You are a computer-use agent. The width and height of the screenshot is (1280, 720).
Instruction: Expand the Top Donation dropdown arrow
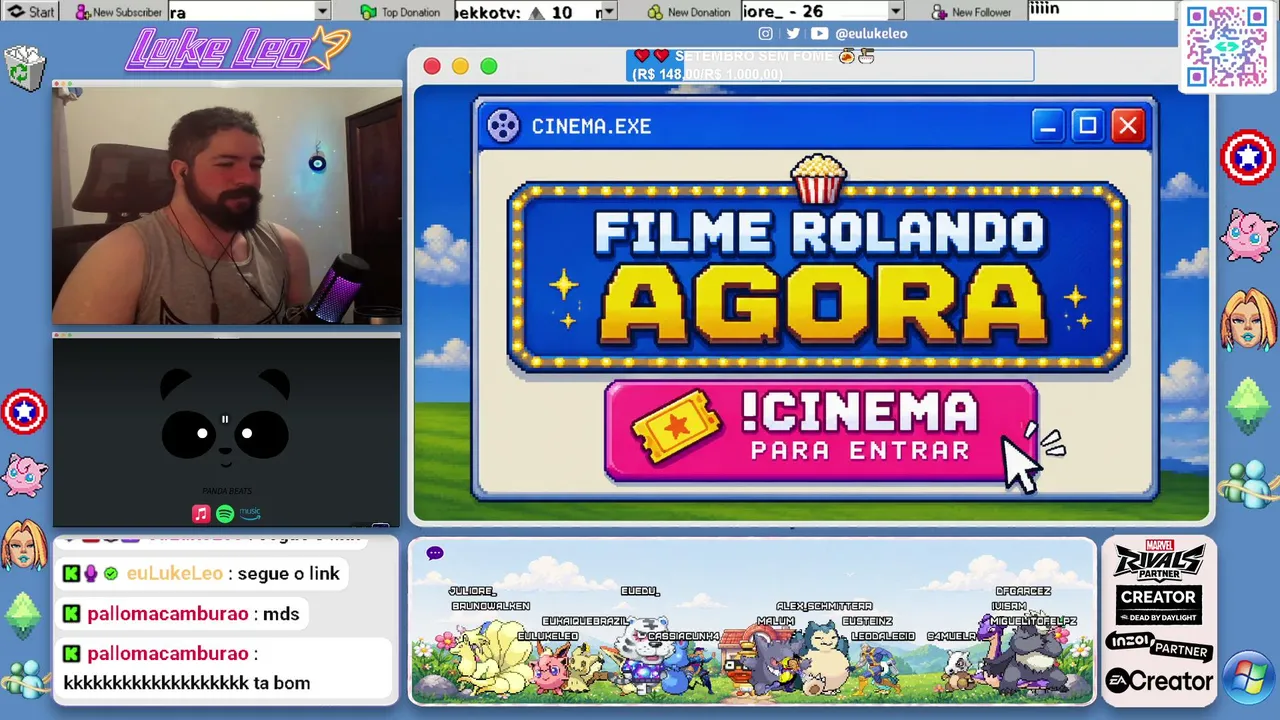pos(608,12)
